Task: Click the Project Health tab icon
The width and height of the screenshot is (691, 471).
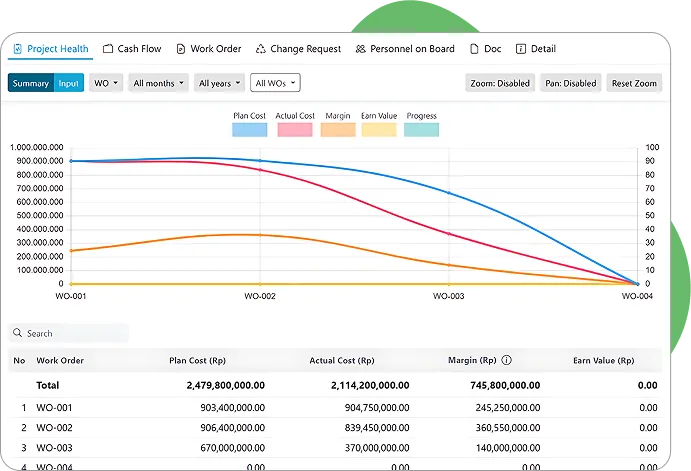Action: click(x=18, y=49)
